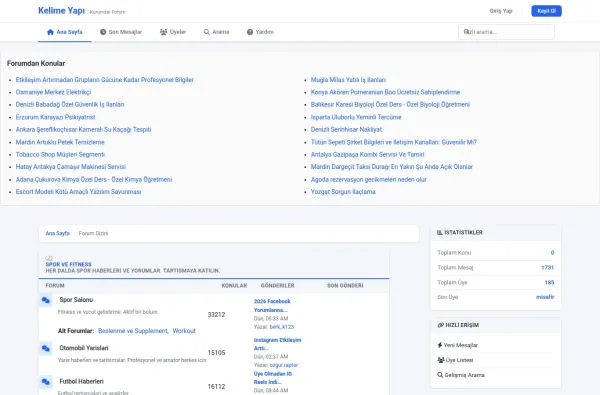Click the link icon in Hızlı Erişim header
This screenshot has height=395, width=600.
[x=440, y=325]
